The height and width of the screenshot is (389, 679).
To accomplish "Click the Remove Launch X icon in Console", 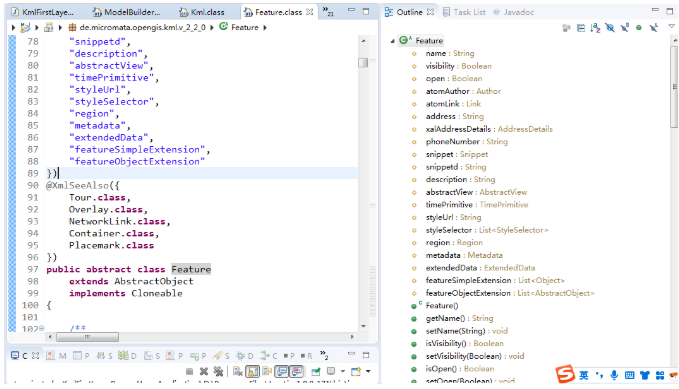I will point(204,371).
